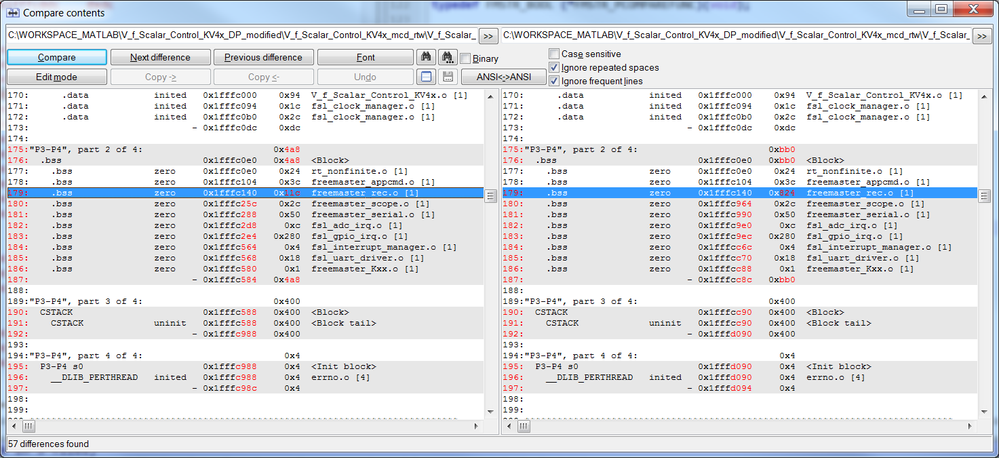Select line 170 V_f_Scalar_Control_KV4x.o in left pane
999x458 pixels.
[x=245, y=95]
